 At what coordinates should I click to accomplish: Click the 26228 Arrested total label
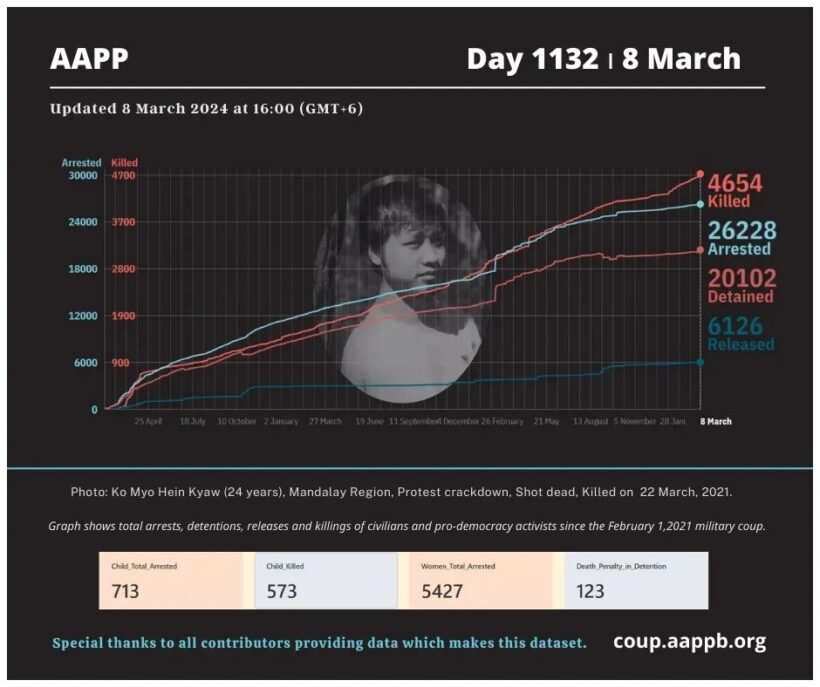pyautogui.click(x=741, y=239)
